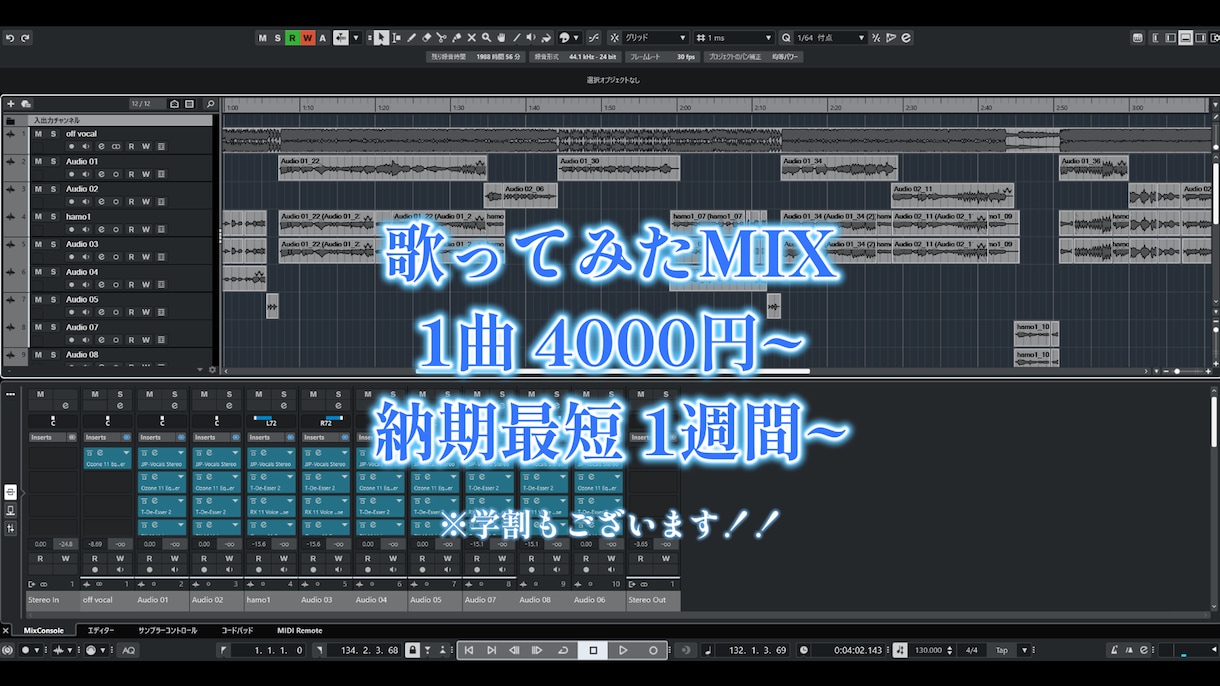Click the Redo arrow icon
The image size is (1220, 686).
click(25, 38)
